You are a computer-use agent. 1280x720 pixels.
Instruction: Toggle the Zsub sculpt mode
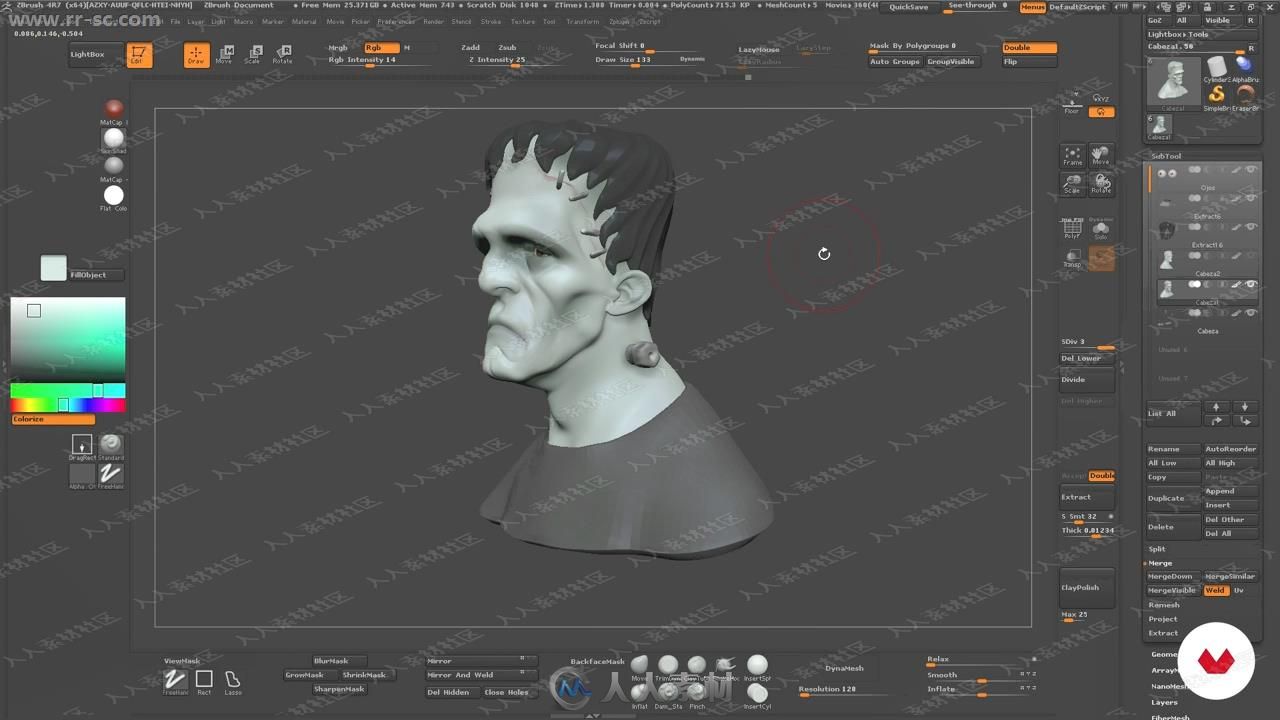point(508,47)
